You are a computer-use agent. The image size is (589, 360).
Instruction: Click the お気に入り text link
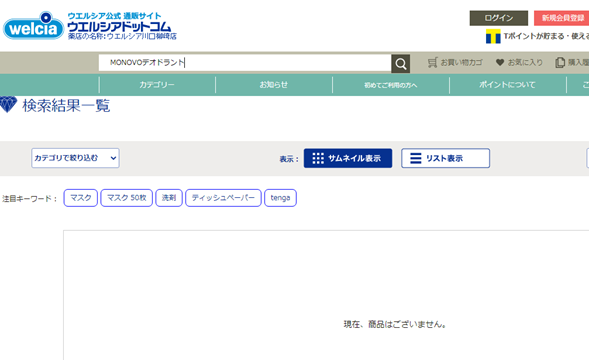[525, 62]
